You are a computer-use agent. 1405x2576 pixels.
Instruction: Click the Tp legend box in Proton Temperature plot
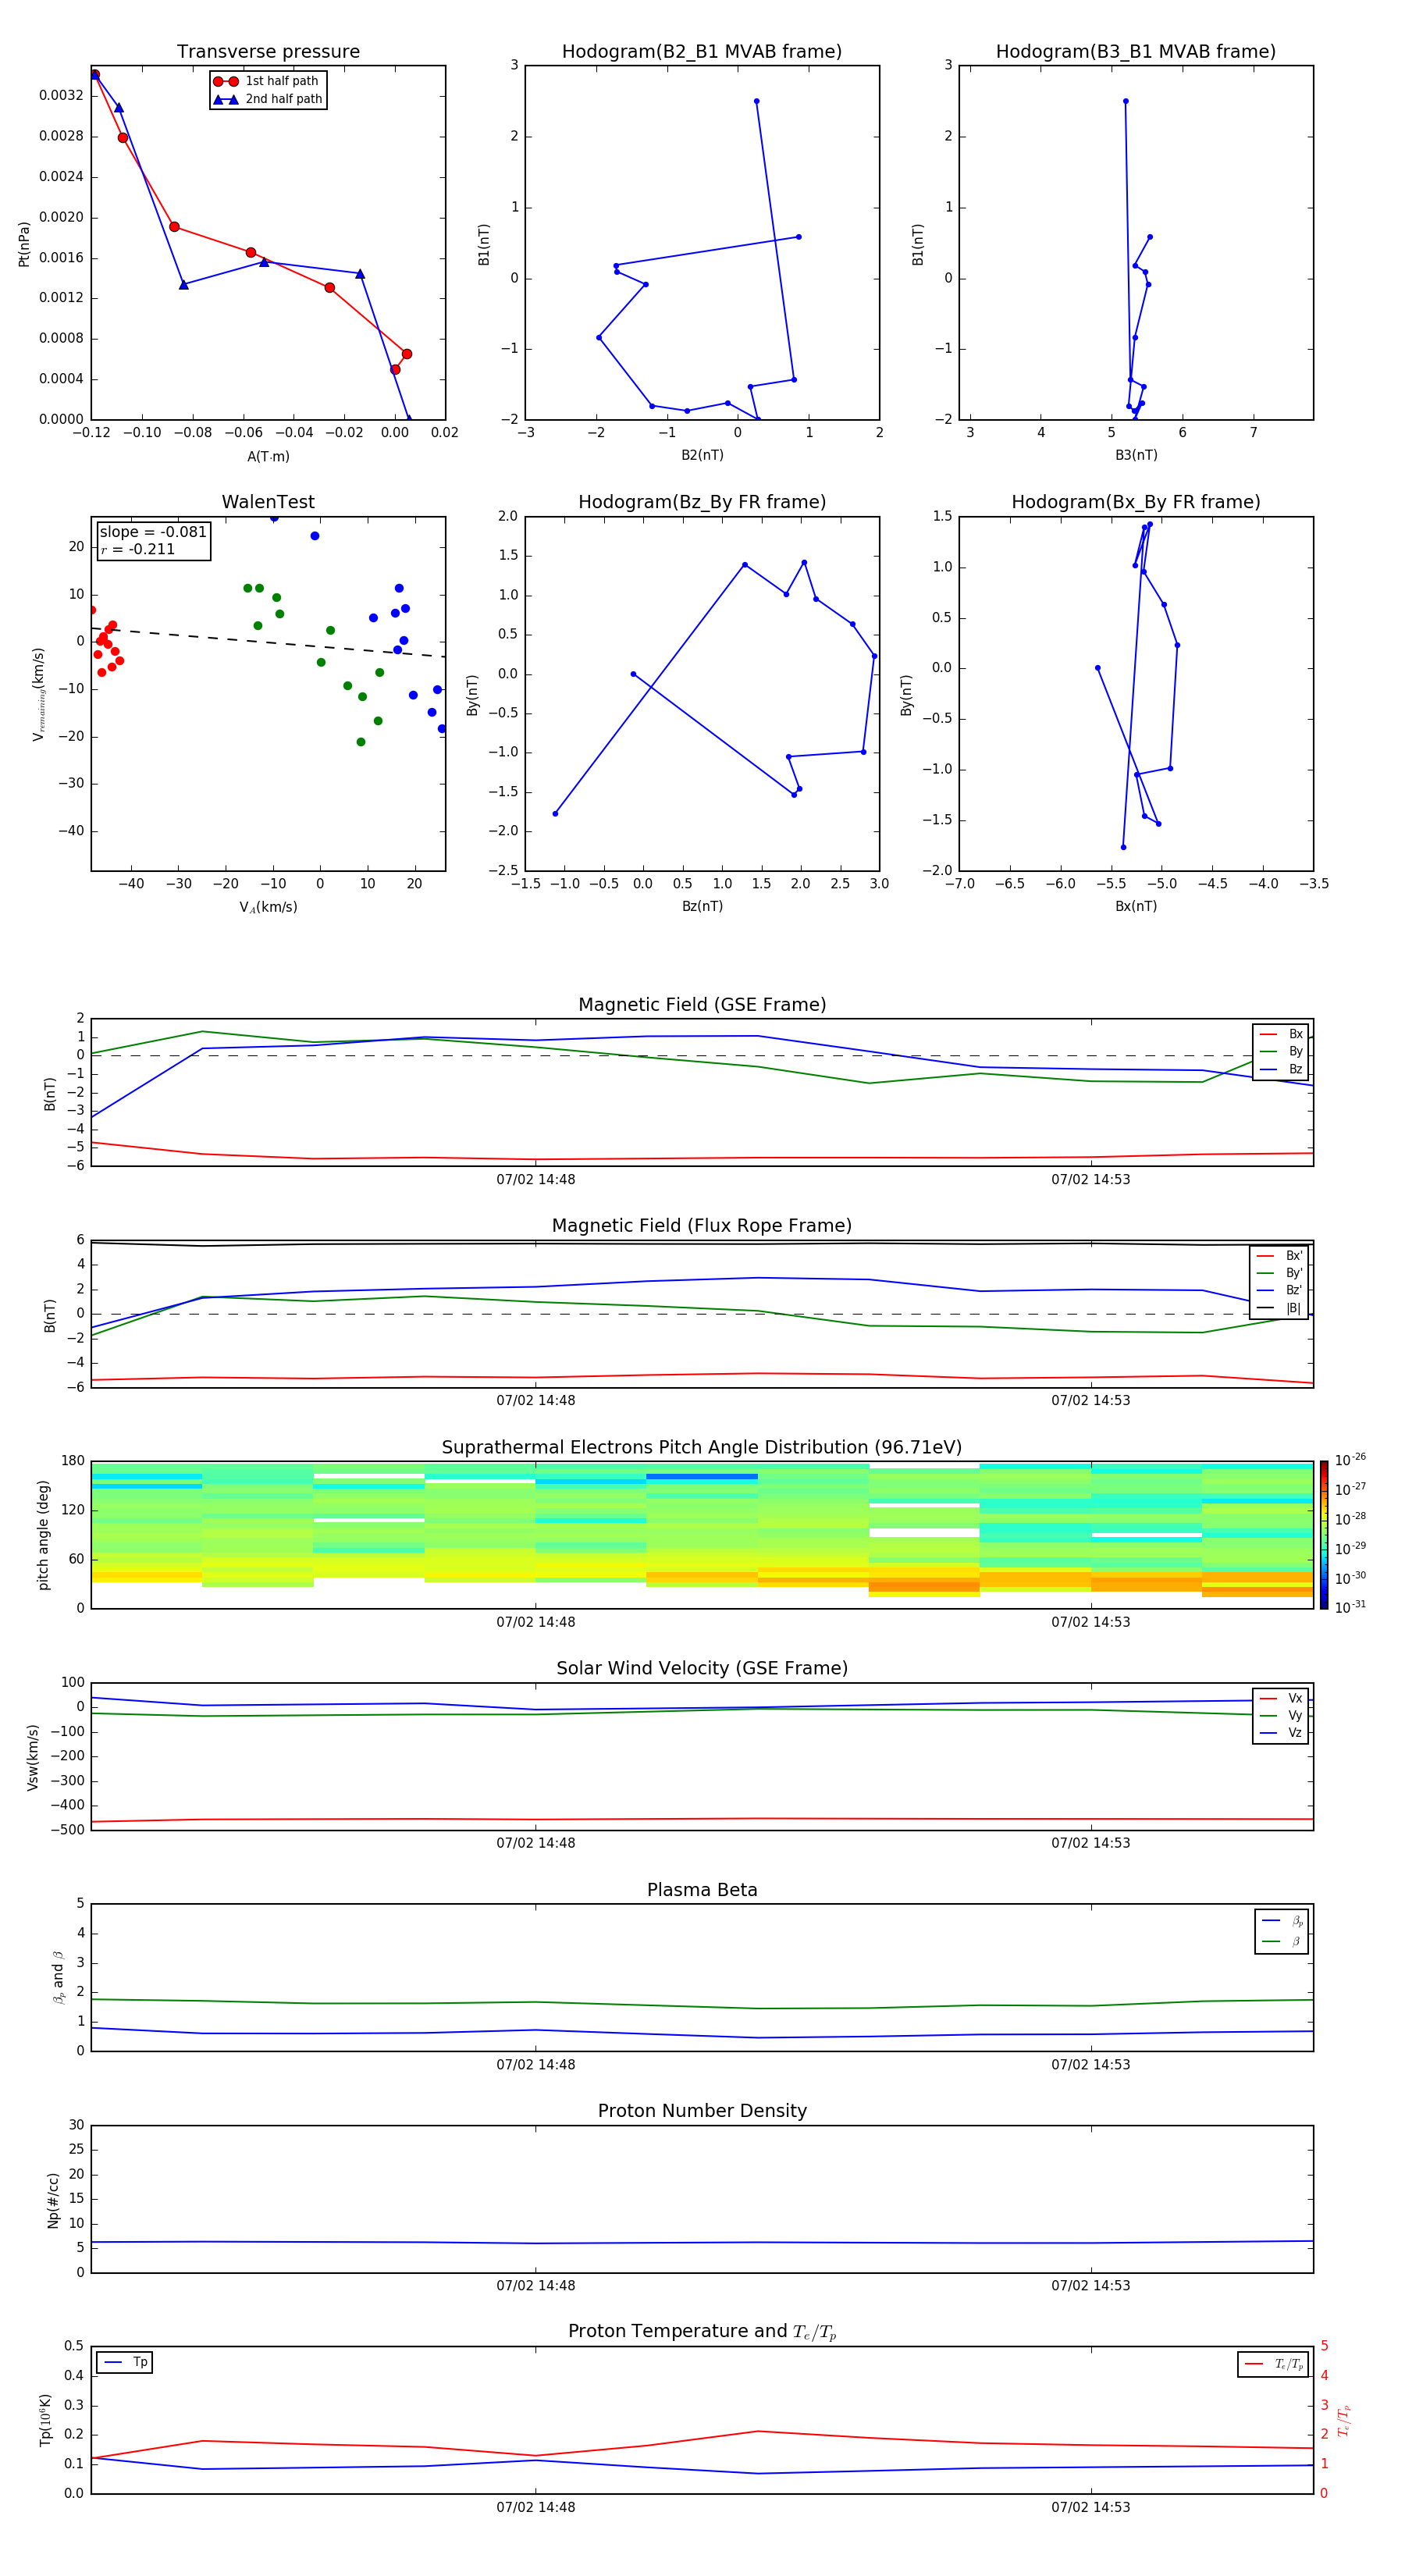[125, 2362]
